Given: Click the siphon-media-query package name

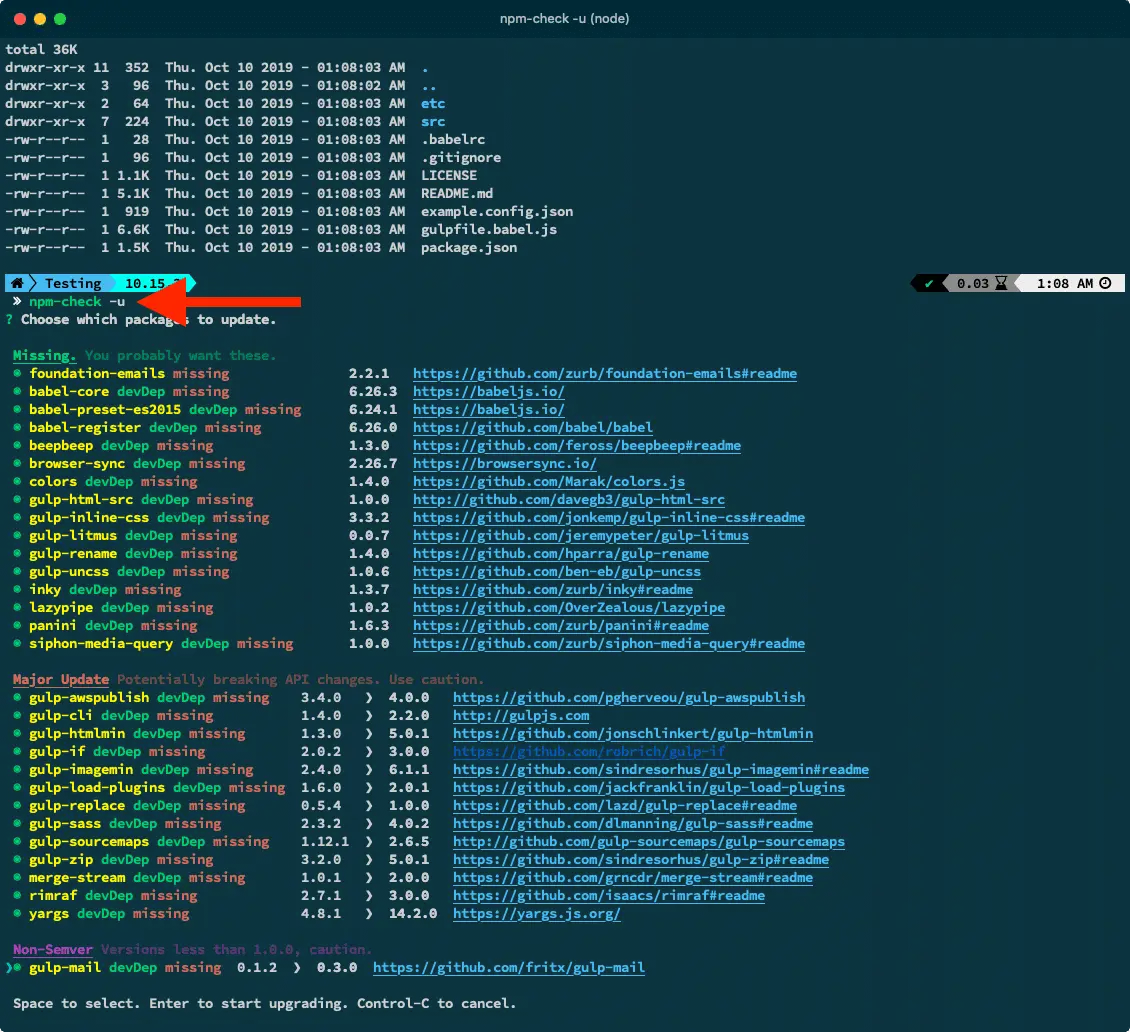Looking at the screenshot, I should 101,644.
